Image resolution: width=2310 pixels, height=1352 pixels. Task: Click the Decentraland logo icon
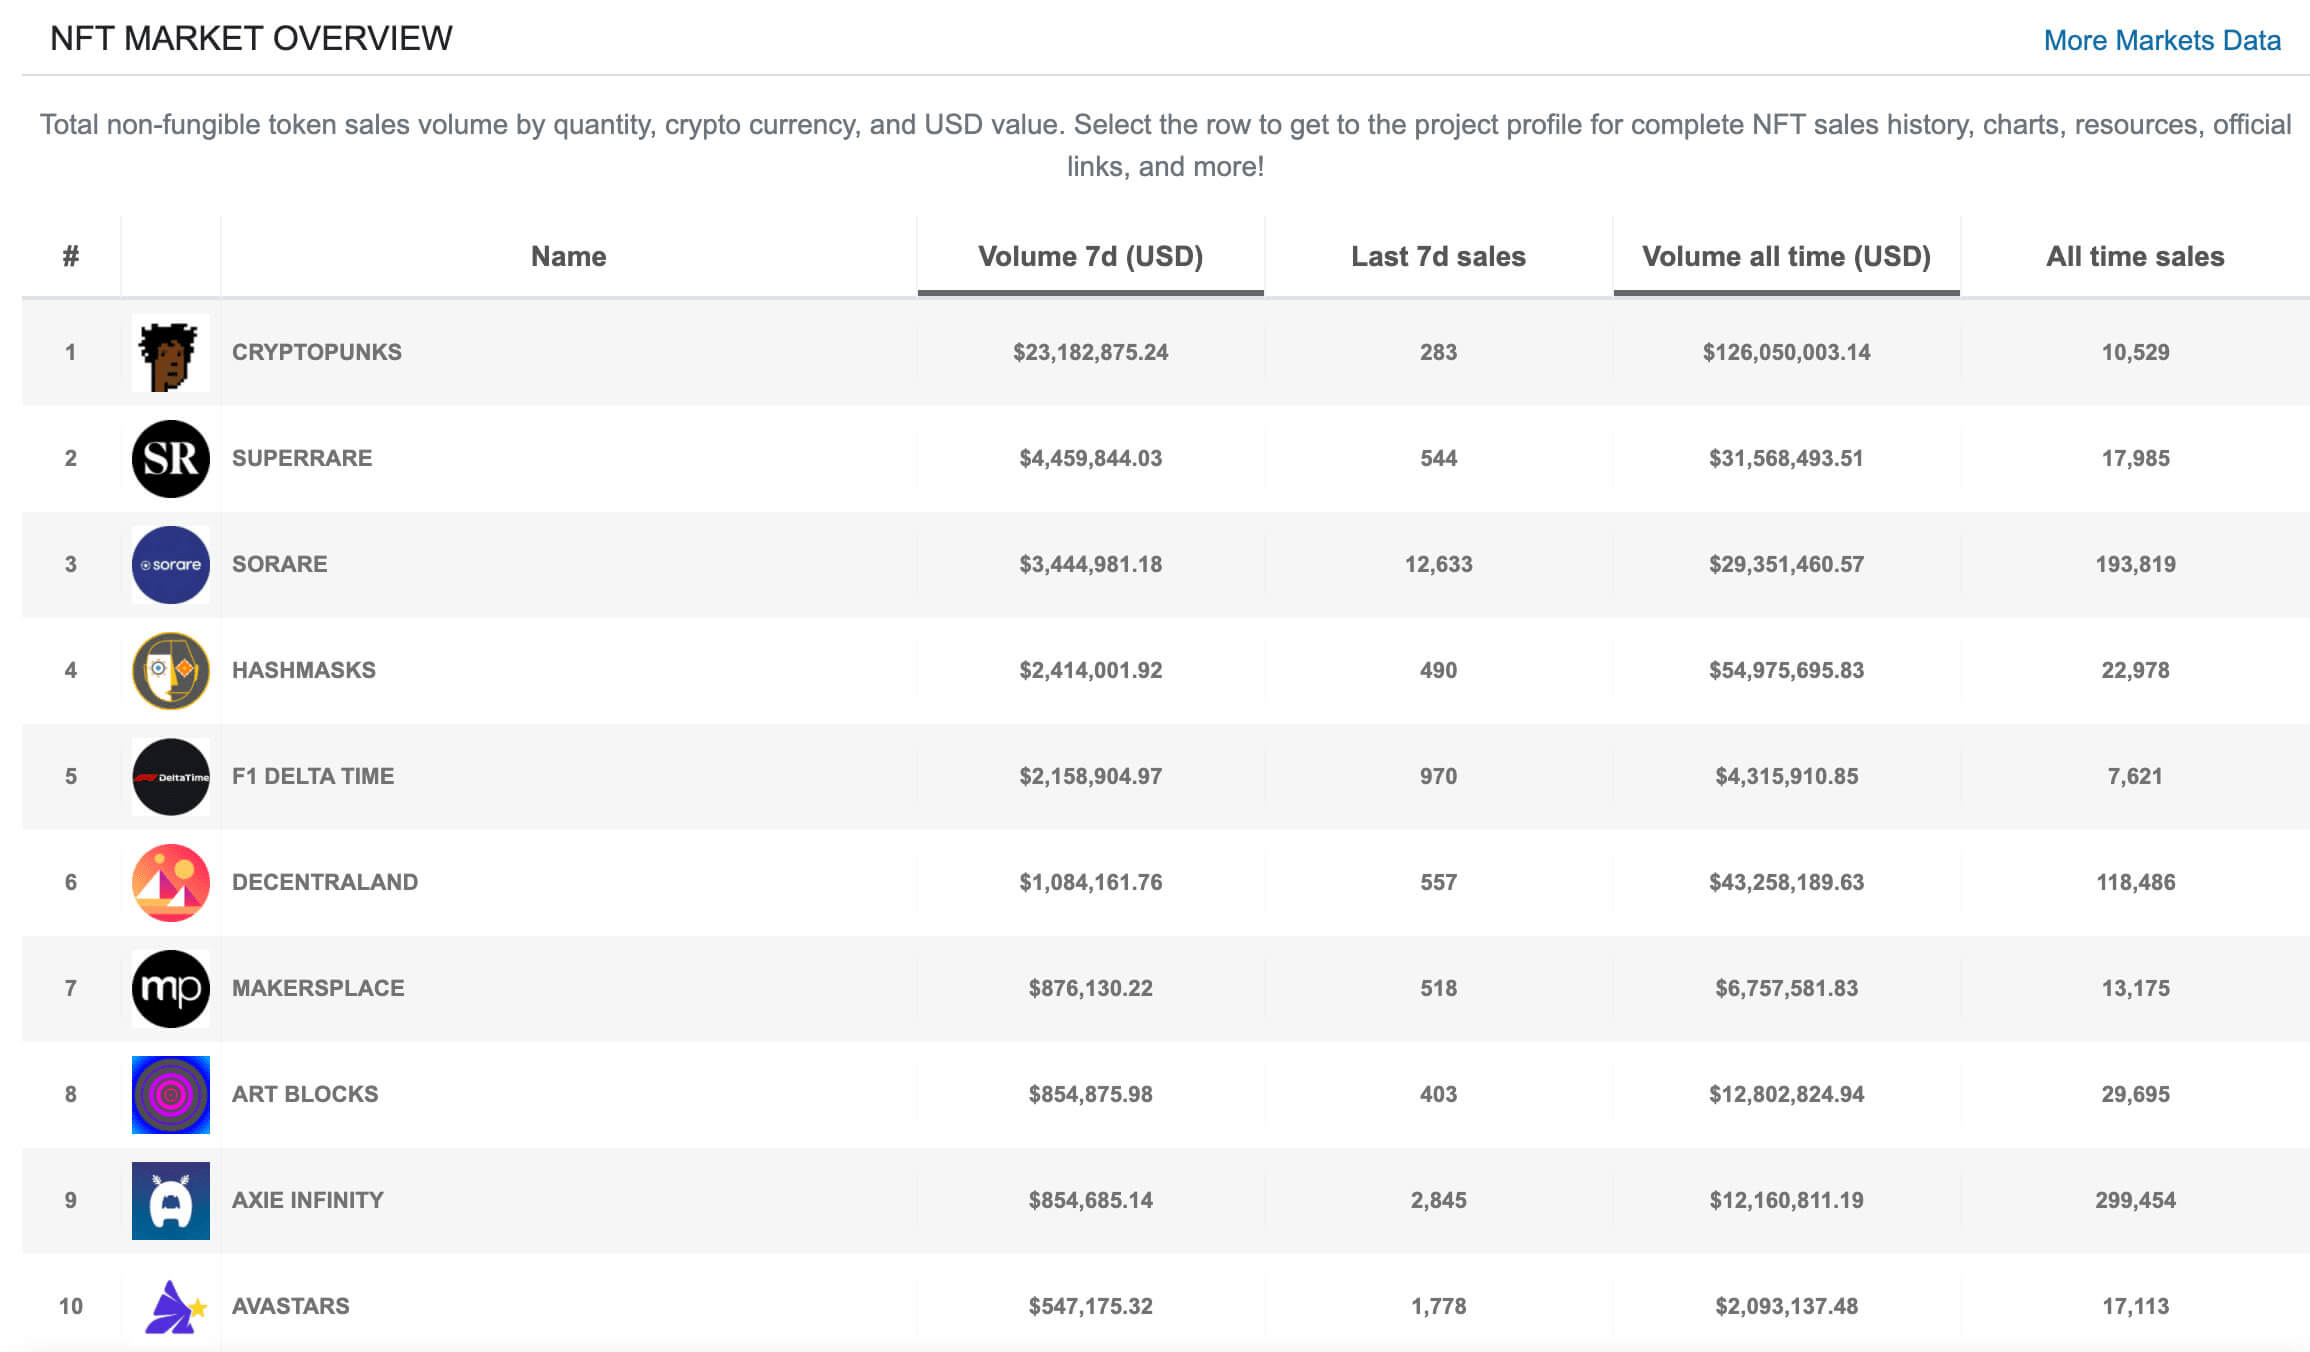tap(170, 883)
